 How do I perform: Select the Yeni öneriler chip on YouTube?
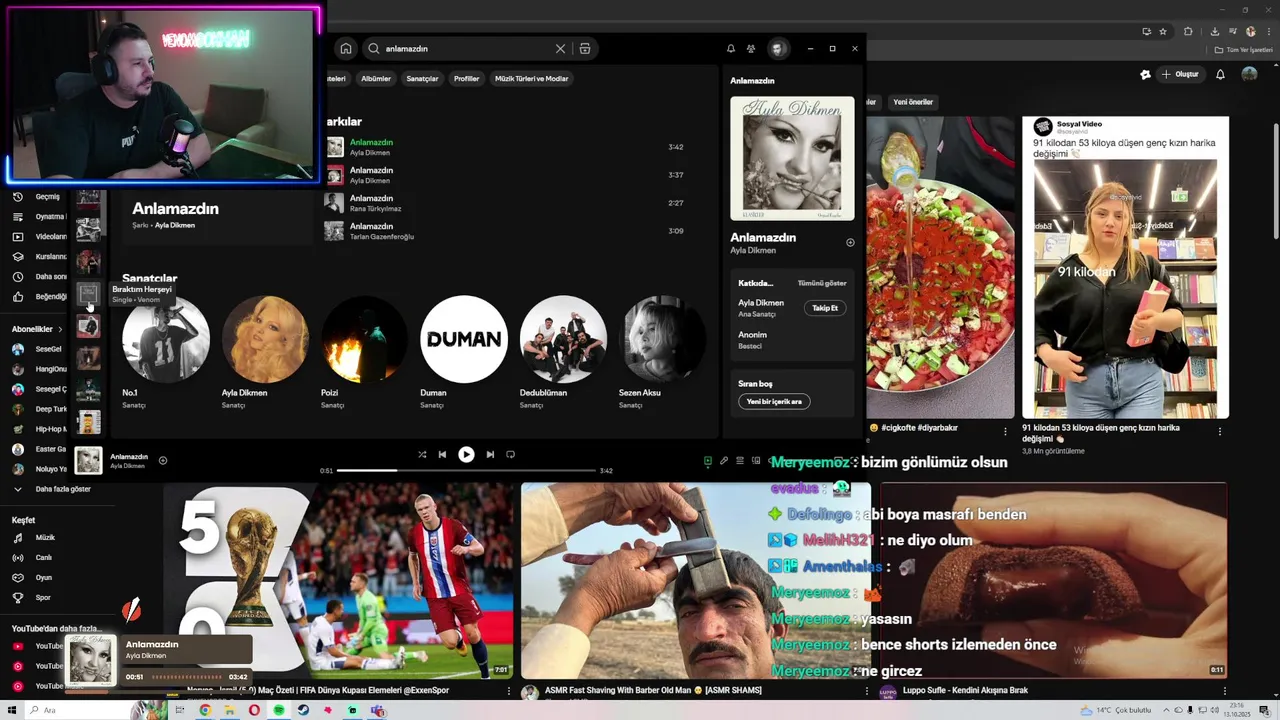coord(913,102)
